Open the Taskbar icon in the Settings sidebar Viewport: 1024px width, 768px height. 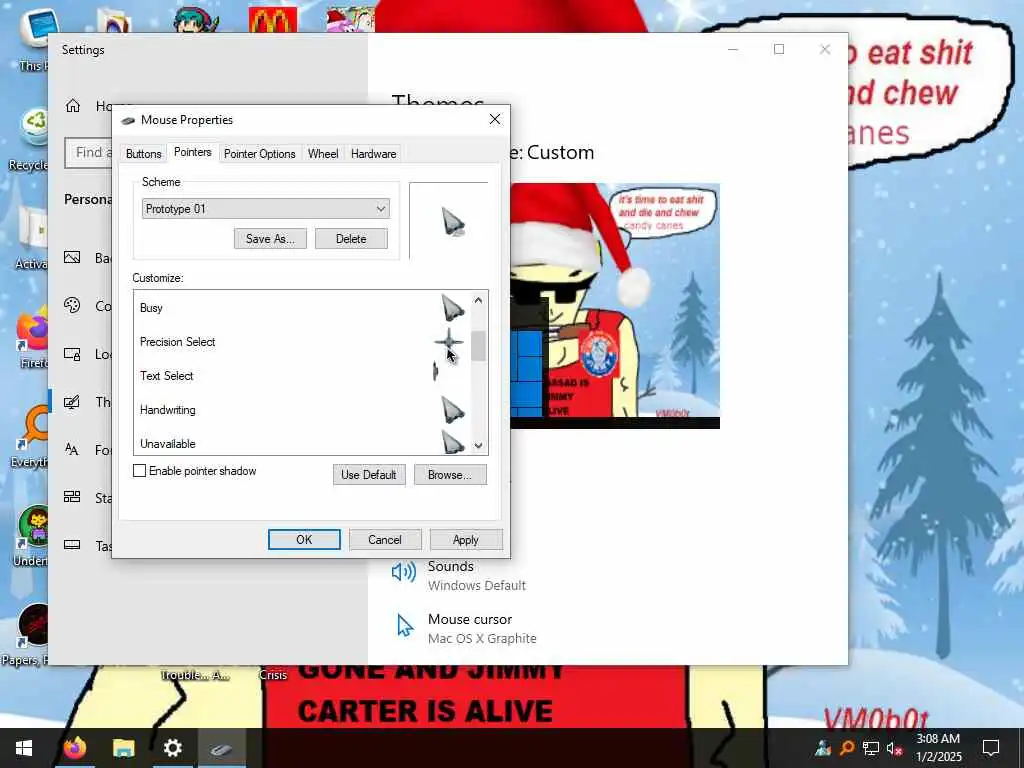pos(72,545)
